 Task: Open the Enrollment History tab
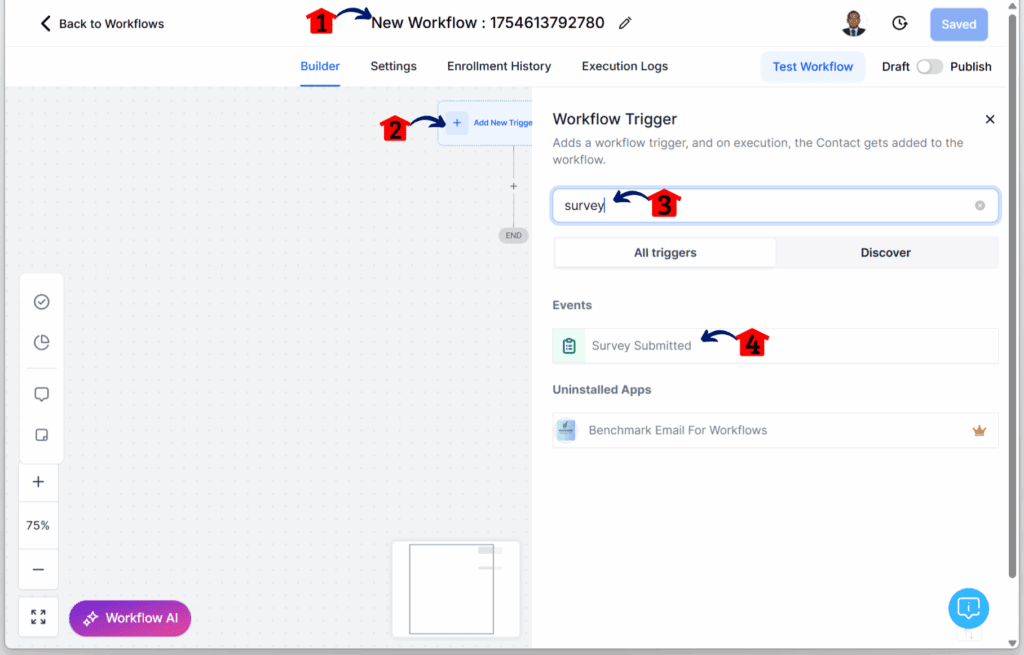499,66
